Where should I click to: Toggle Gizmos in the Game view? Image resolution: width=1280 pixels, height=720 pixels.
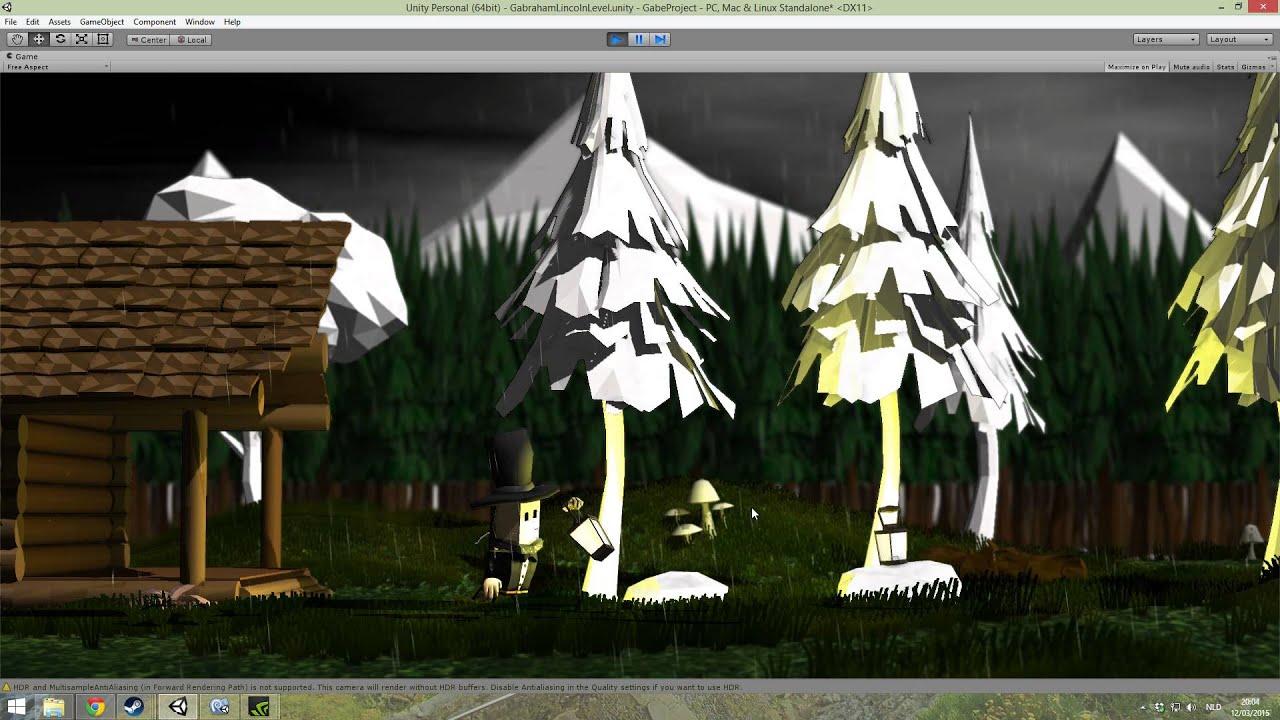(1252, 67)
